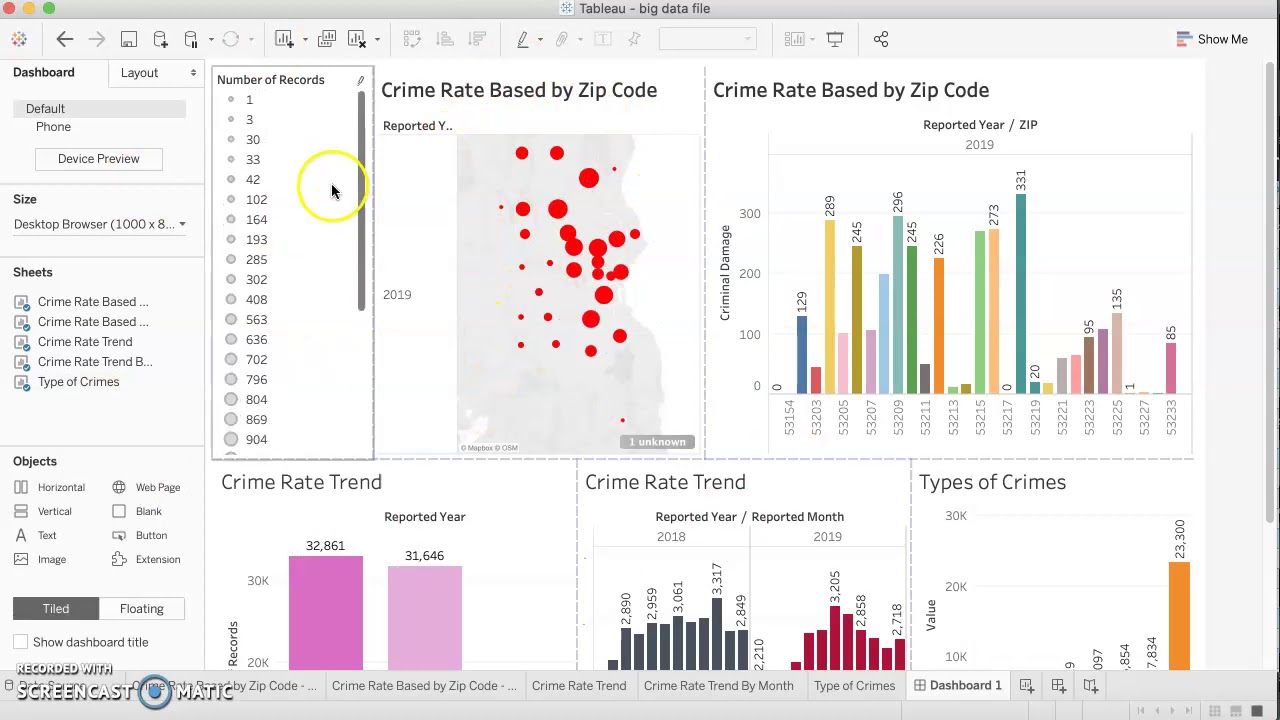The width and height of the screenshot is (1280, 720).
Task: Open the Crime Rate Trend sheet tab
Action: 579,686
